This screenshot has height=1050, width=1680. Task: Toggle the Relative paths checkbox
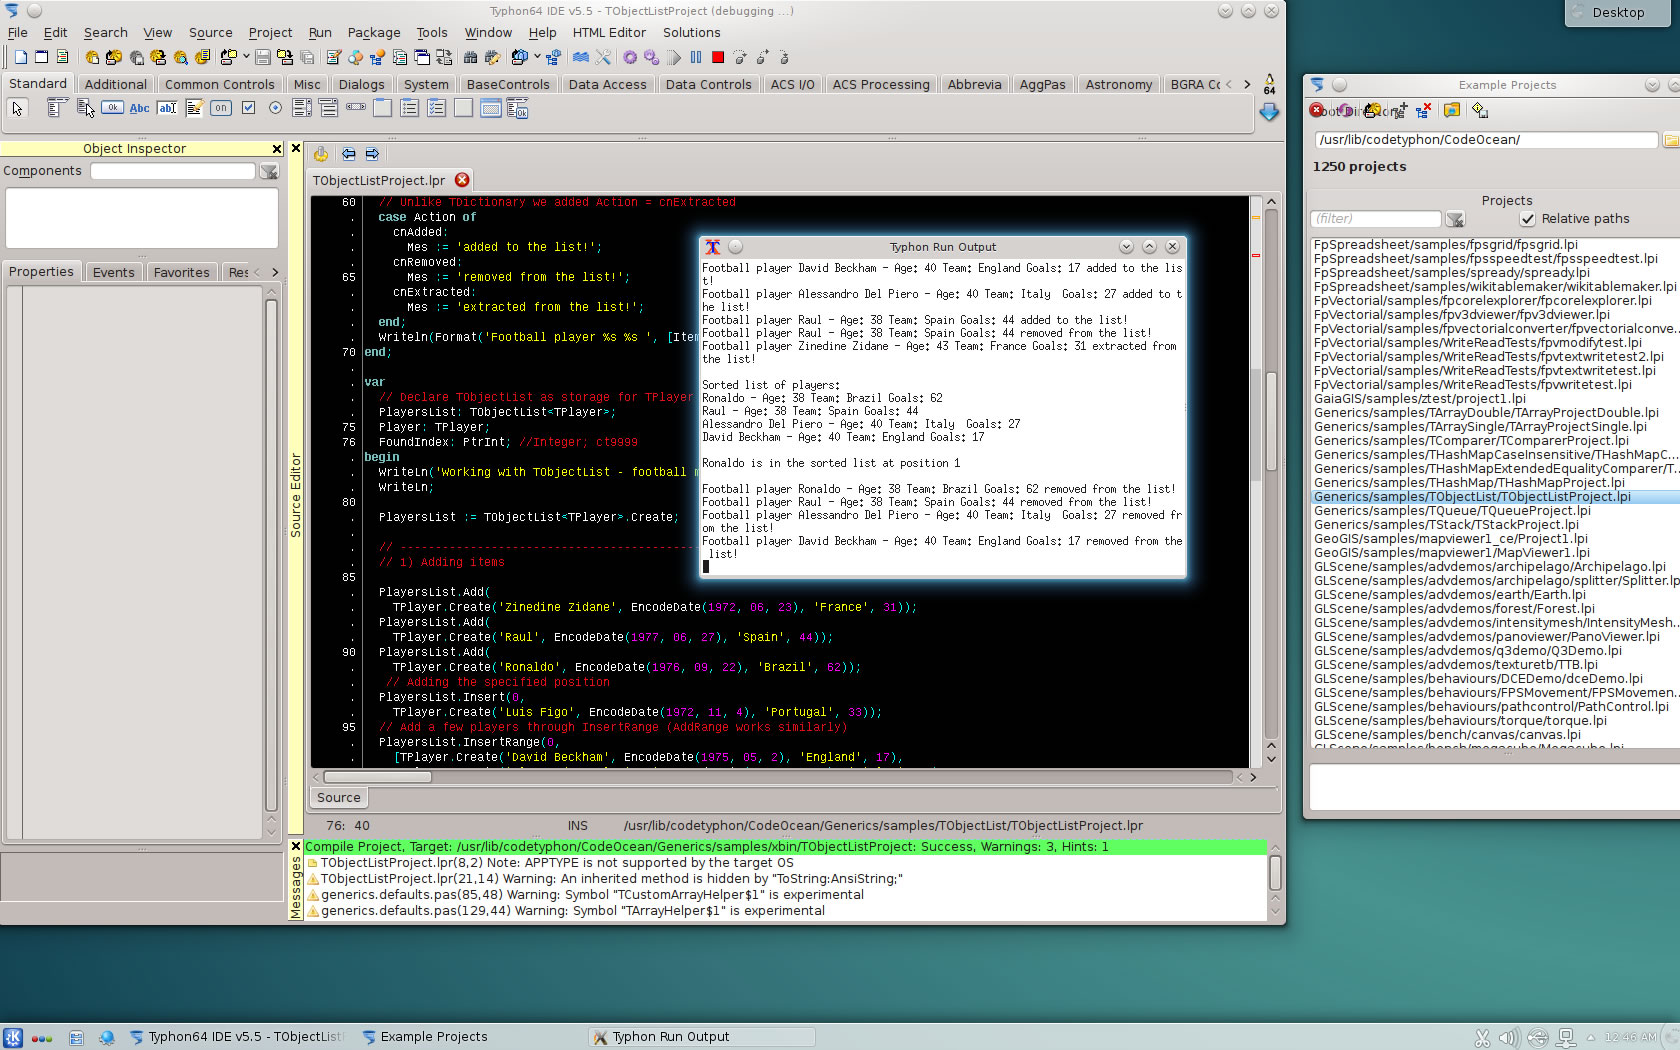[x=1527, y=219]
